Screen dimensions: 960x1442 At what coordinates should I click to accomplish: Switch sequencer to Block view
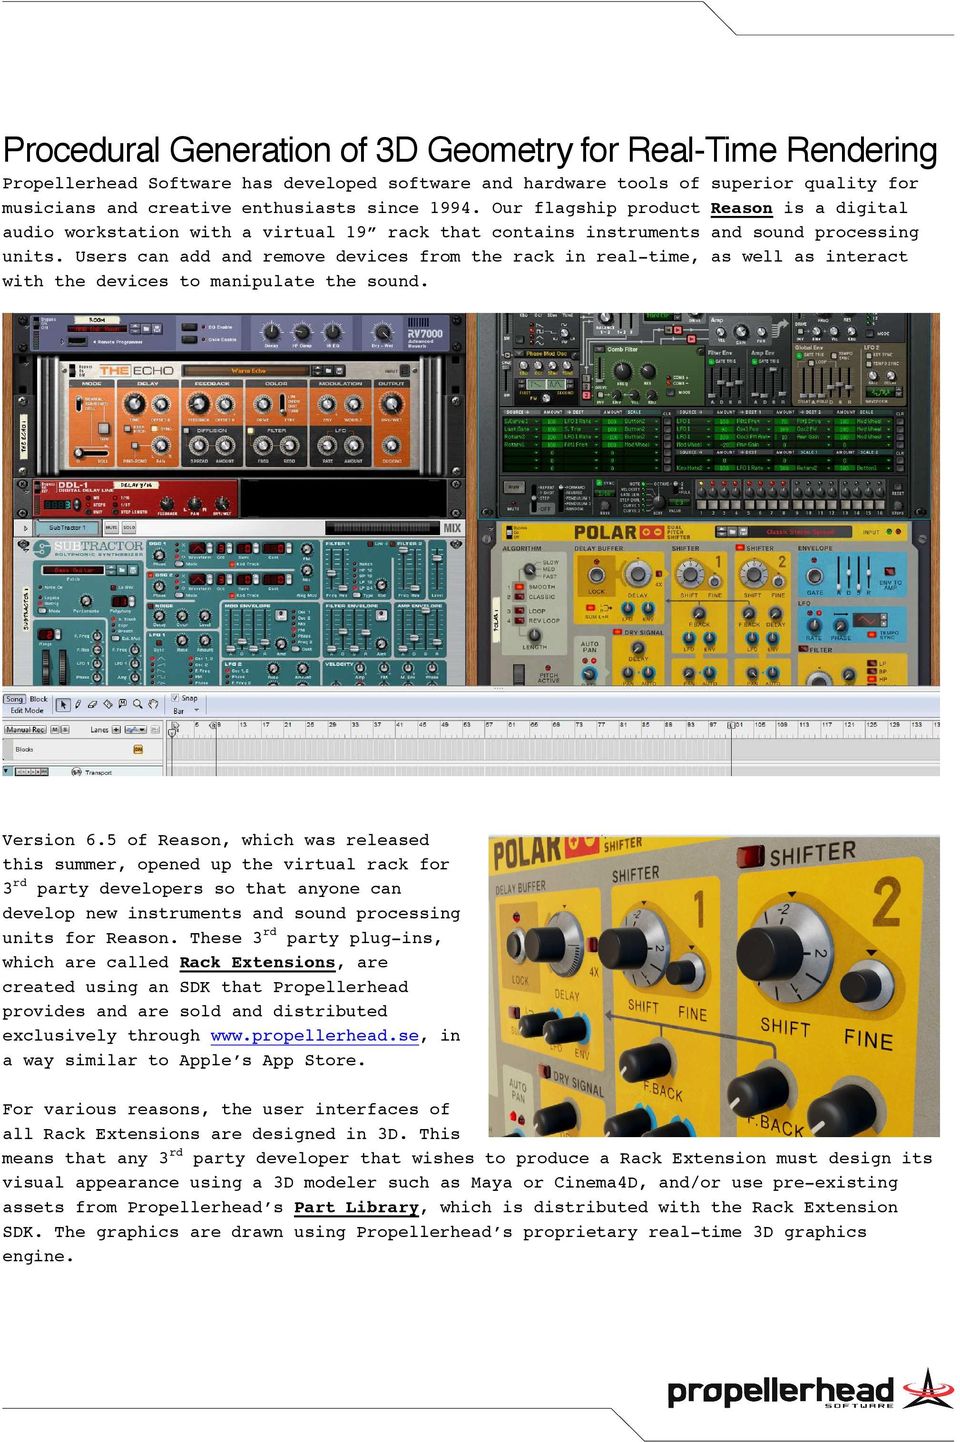tap(38, 699)
